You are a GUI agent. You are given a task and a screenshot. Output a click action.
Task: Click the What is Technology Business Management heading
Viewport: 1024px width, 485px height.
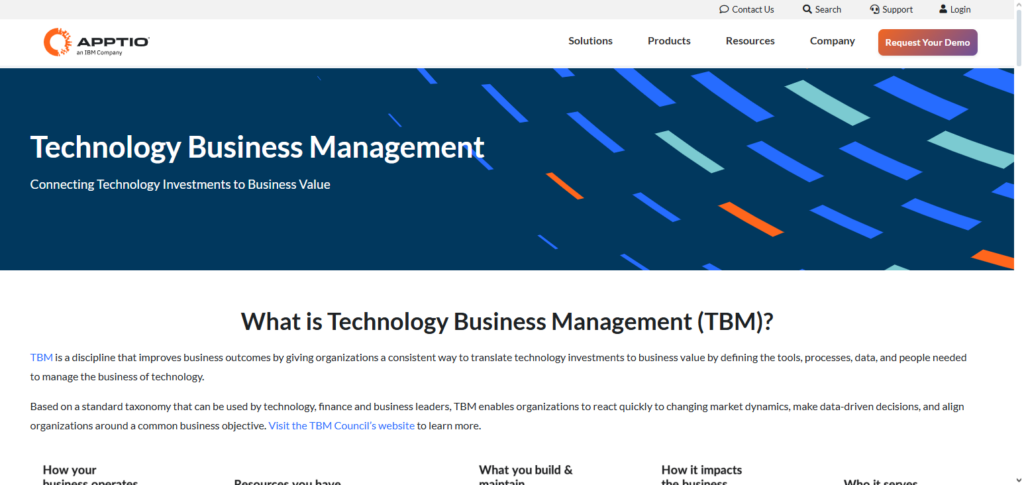coord(507,321)
